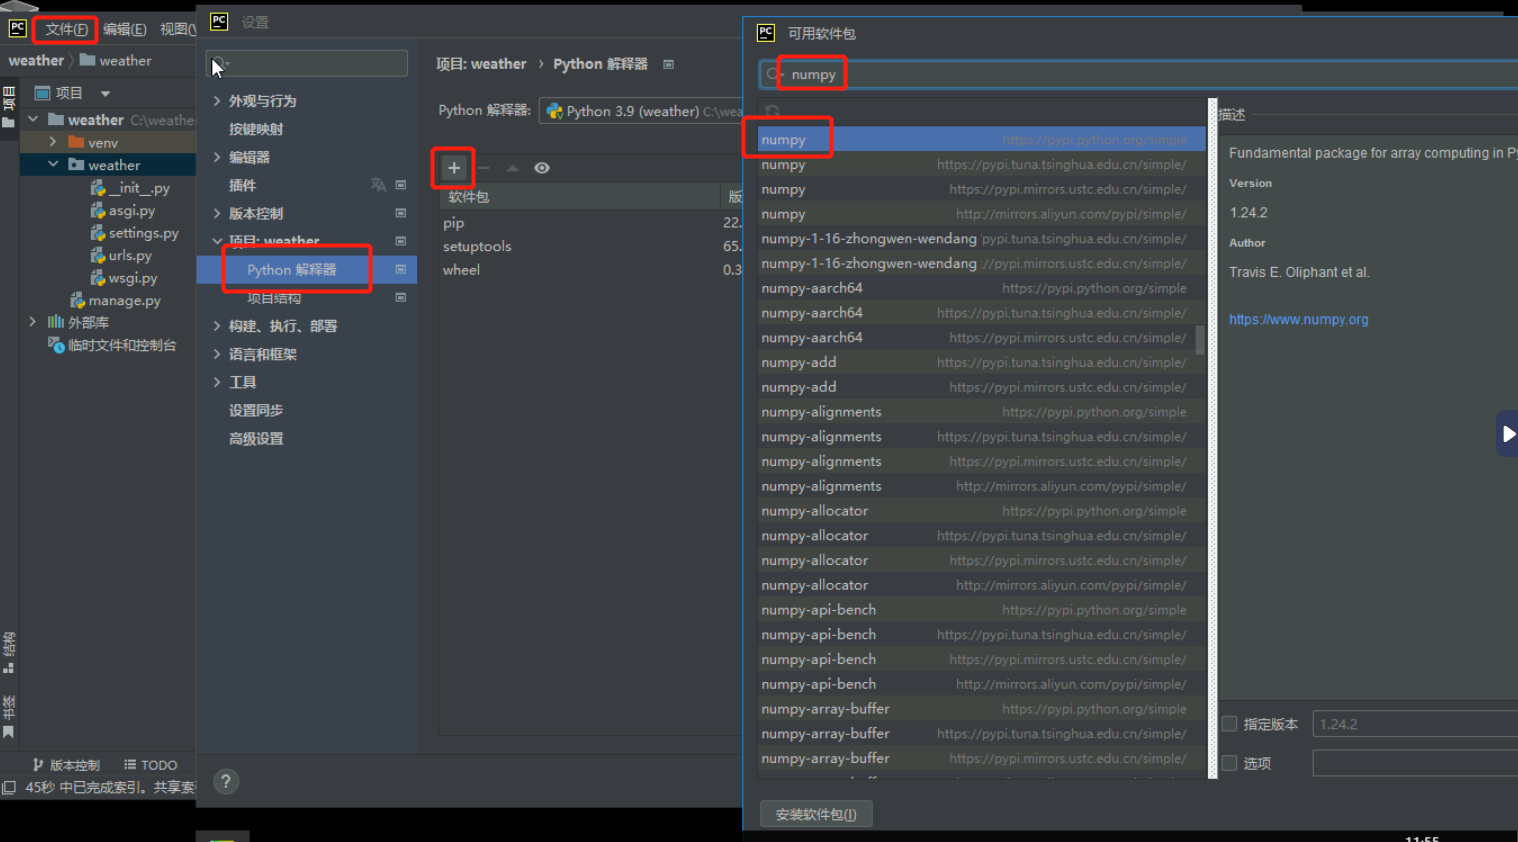Click the translate icon next to Plugins
Image resolution: width=1518 pixels, height=842 pixels.
tap(378, 185)
